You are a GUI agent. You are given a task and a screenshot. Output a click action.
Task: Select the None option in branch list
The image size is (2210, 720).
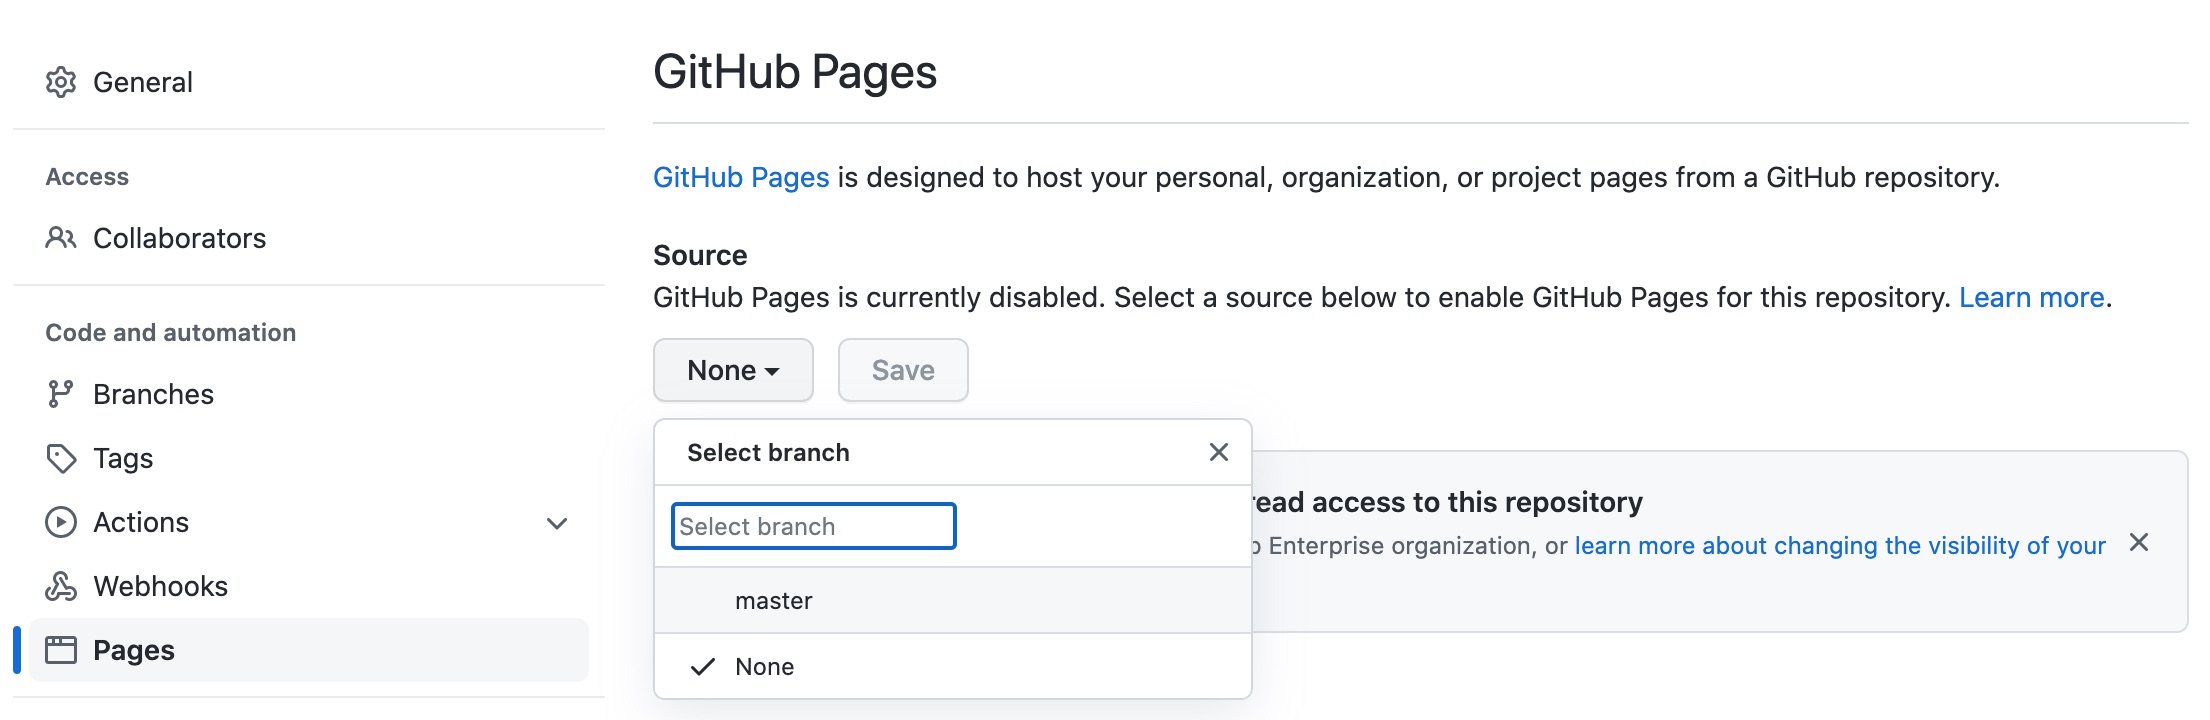click(x=952, y=666)
